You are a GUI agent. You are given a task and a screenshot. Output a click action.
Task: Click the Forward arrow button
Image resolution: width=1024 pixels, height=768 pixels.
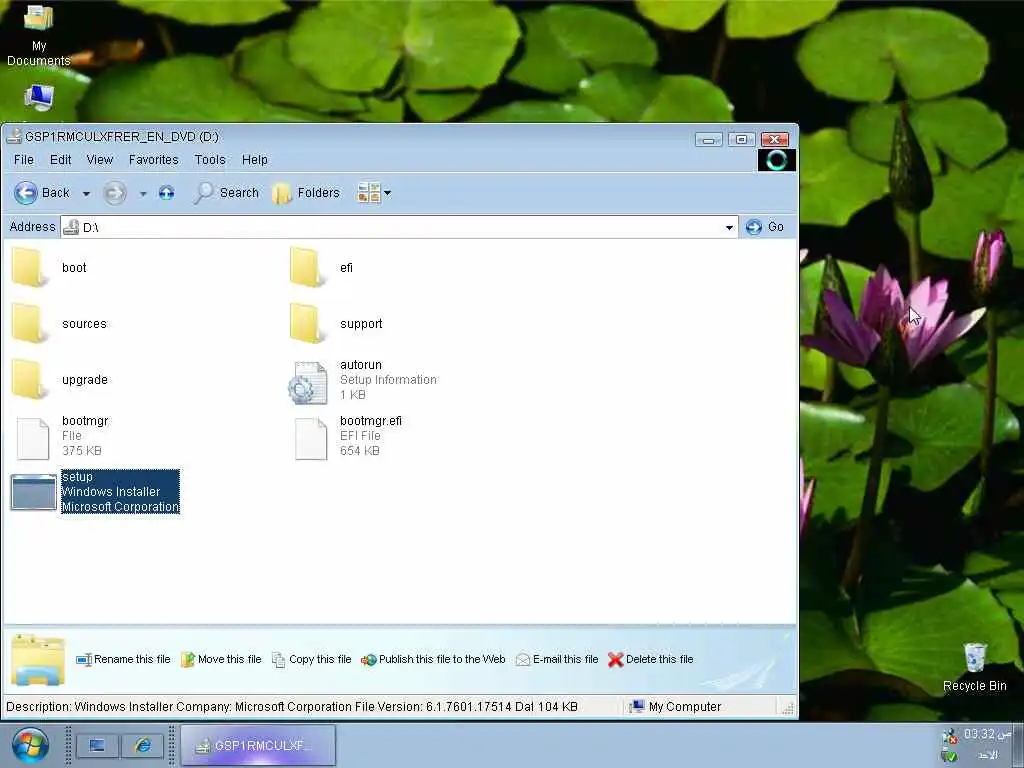[114, 193]
